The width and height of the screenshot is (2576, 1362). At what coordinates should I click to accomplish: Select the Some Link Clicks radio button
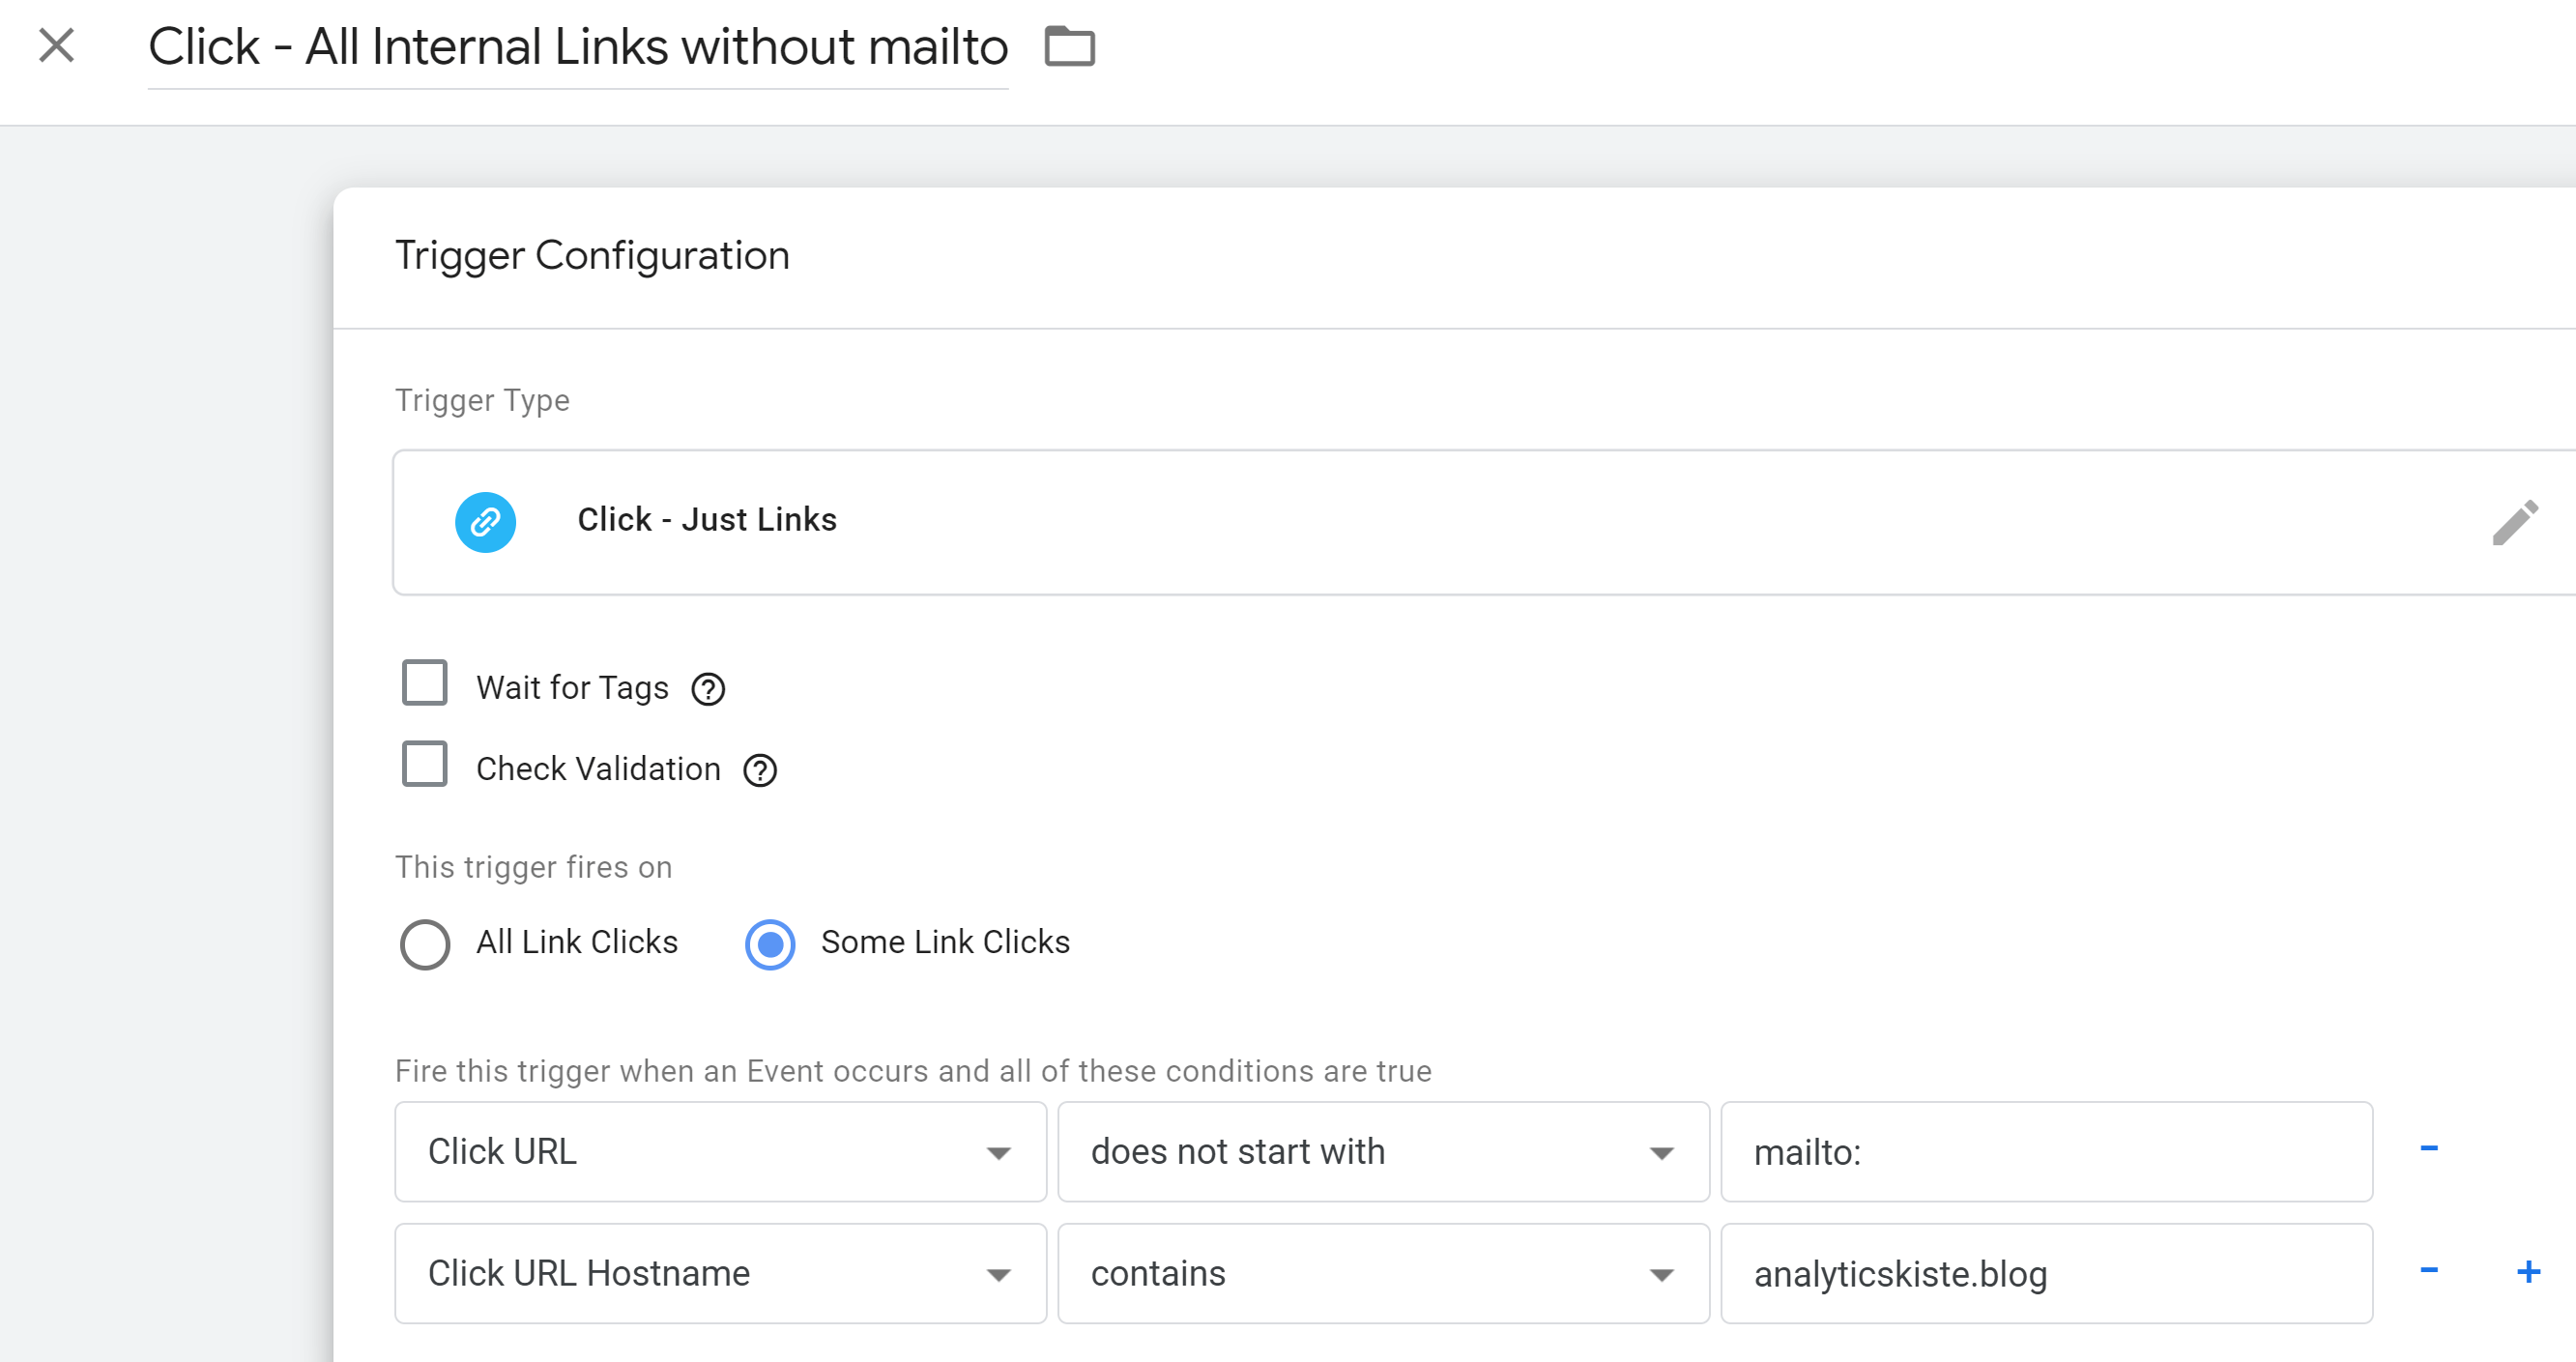click(x=770, y=944)
